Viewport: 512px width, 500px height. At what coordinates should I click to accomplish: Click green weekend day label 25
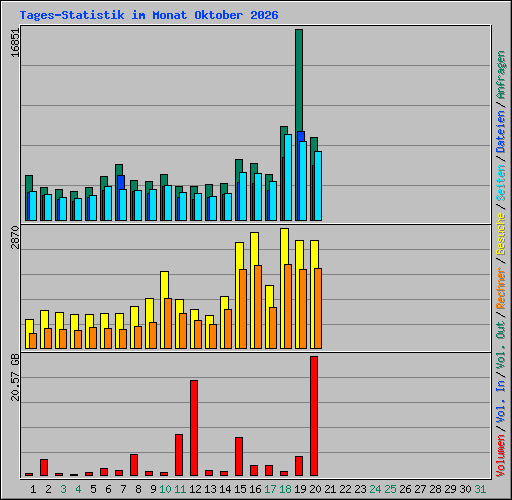[391, 489]
